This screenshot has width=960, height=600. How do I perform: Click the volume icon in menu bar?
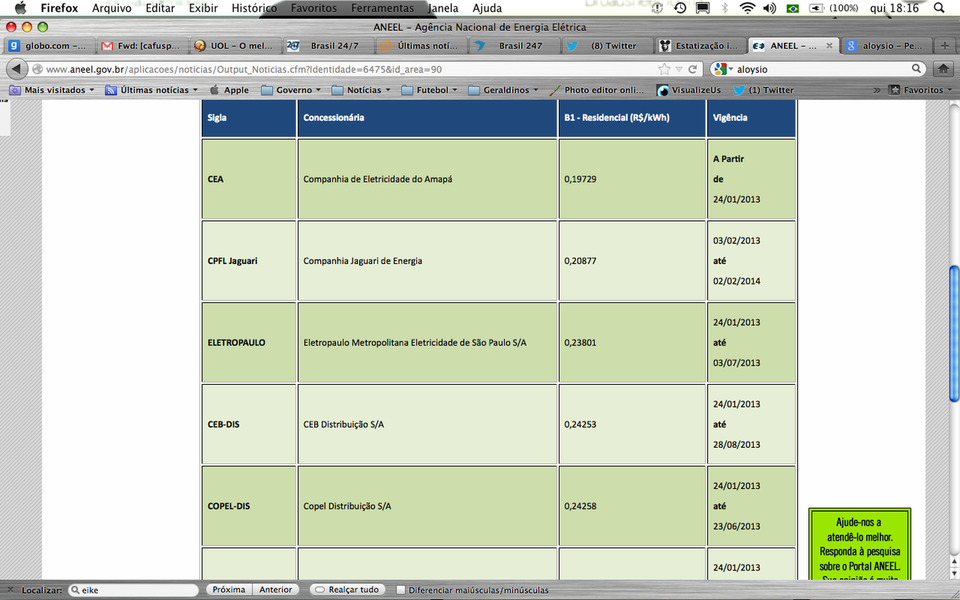(x=769, y=8)
